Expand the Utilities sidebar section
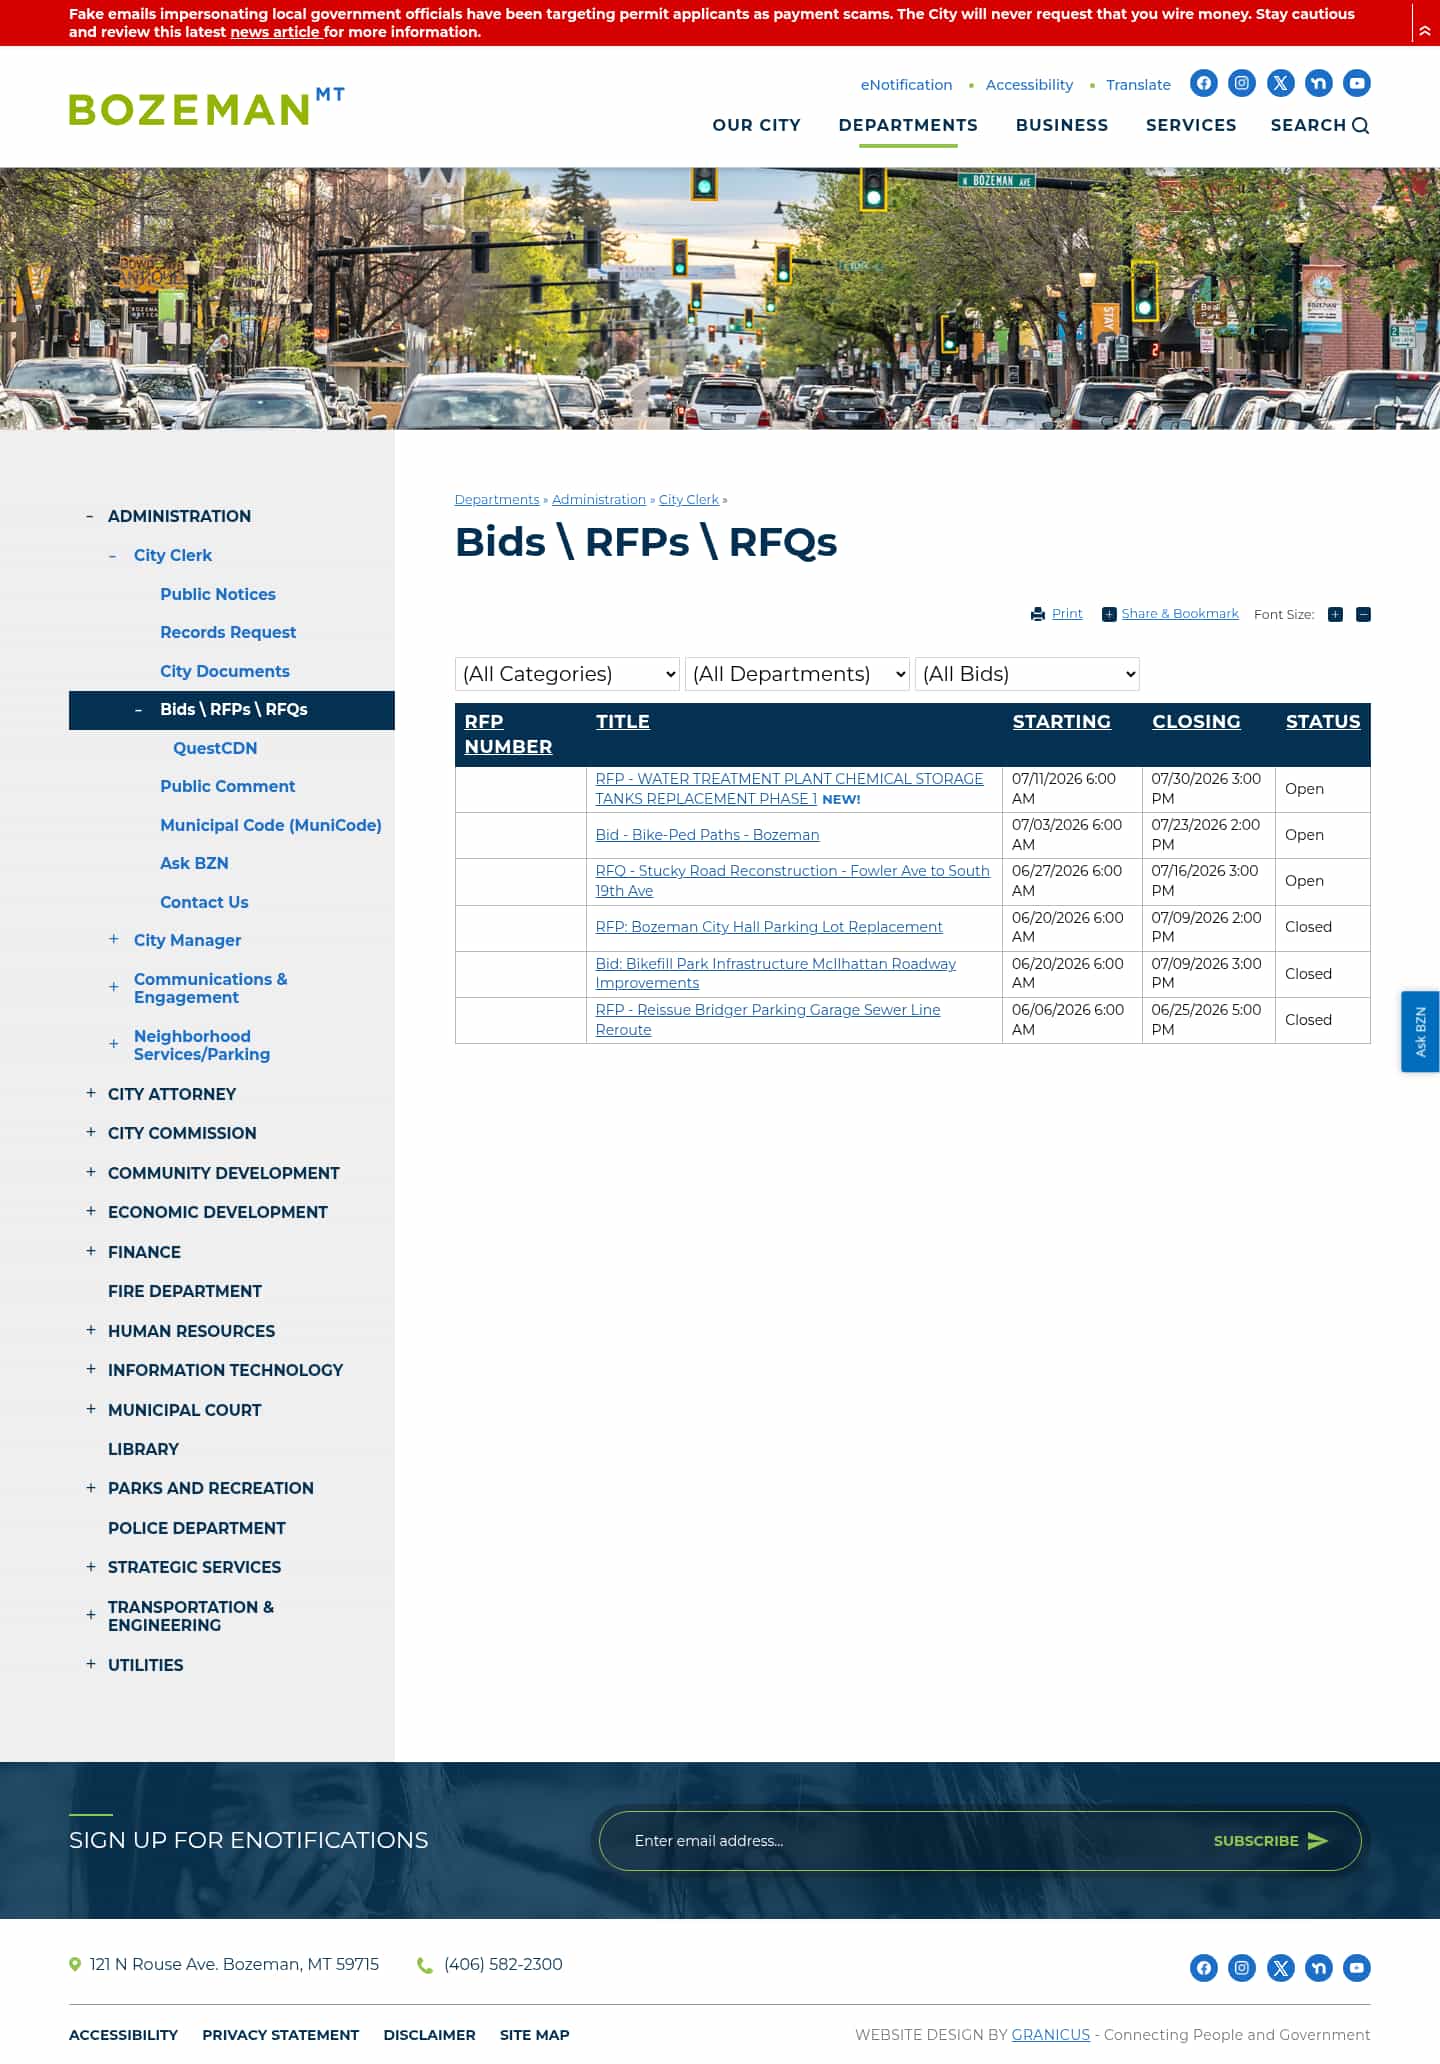 (x=91, y=1664)
